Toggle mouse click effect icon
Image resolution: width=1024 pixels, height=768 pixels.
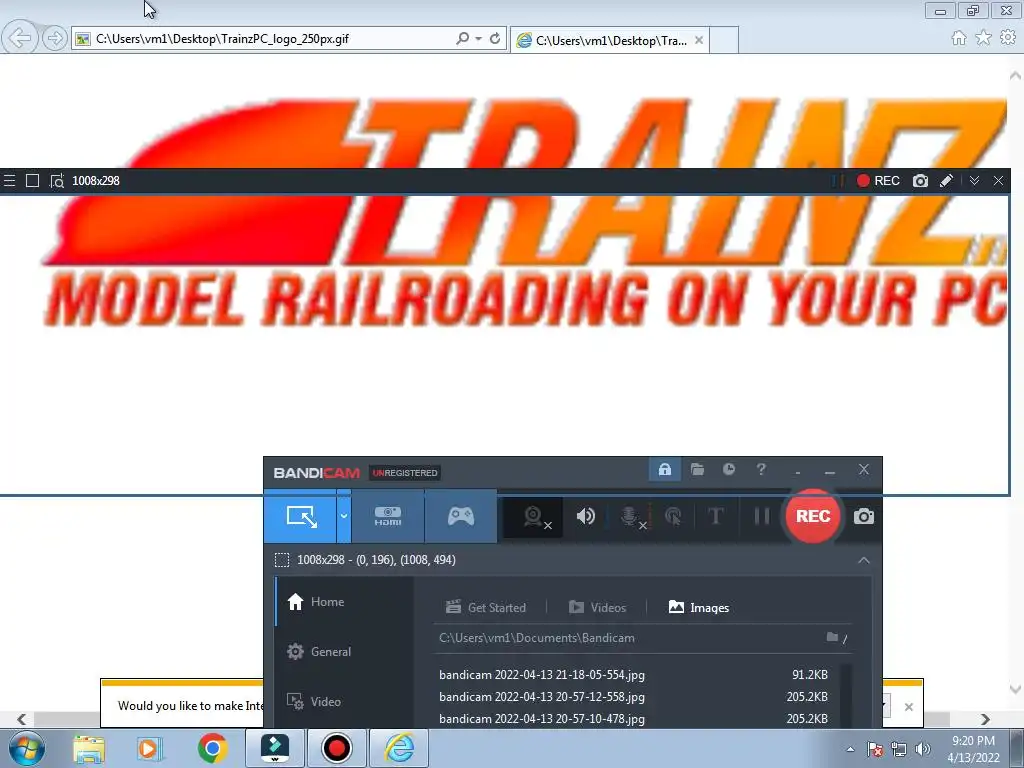[x=673, y=517]
